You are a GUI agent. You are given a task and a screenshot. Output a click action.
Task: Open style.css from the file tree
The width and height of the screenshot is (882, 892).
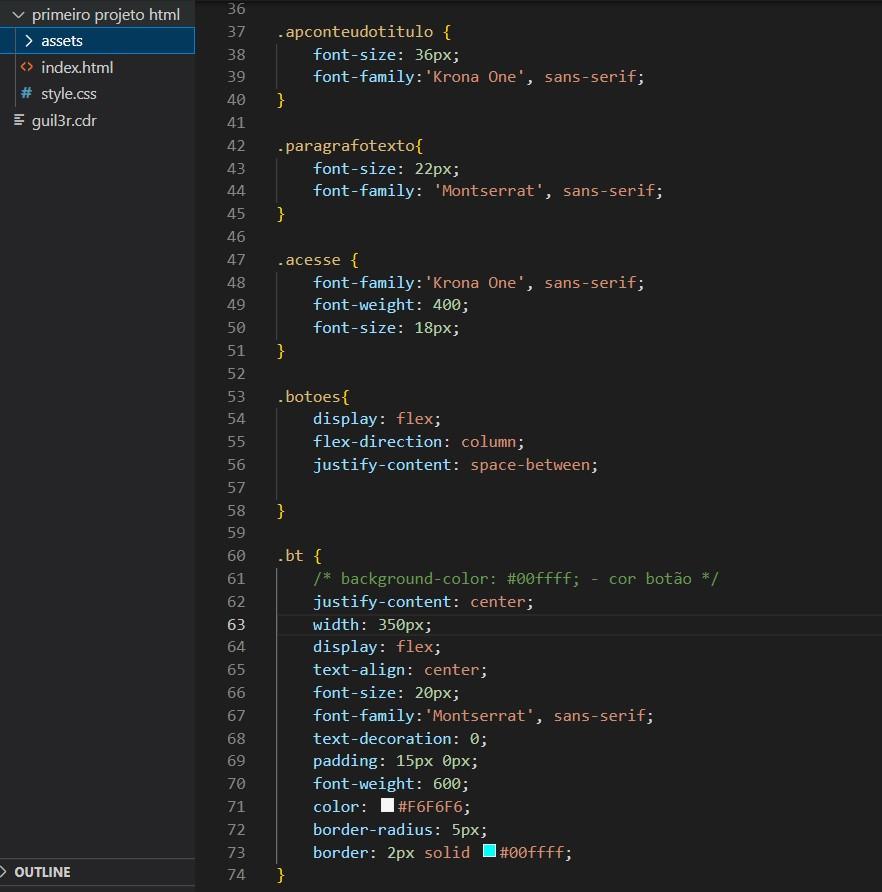[x=68, y=93]
